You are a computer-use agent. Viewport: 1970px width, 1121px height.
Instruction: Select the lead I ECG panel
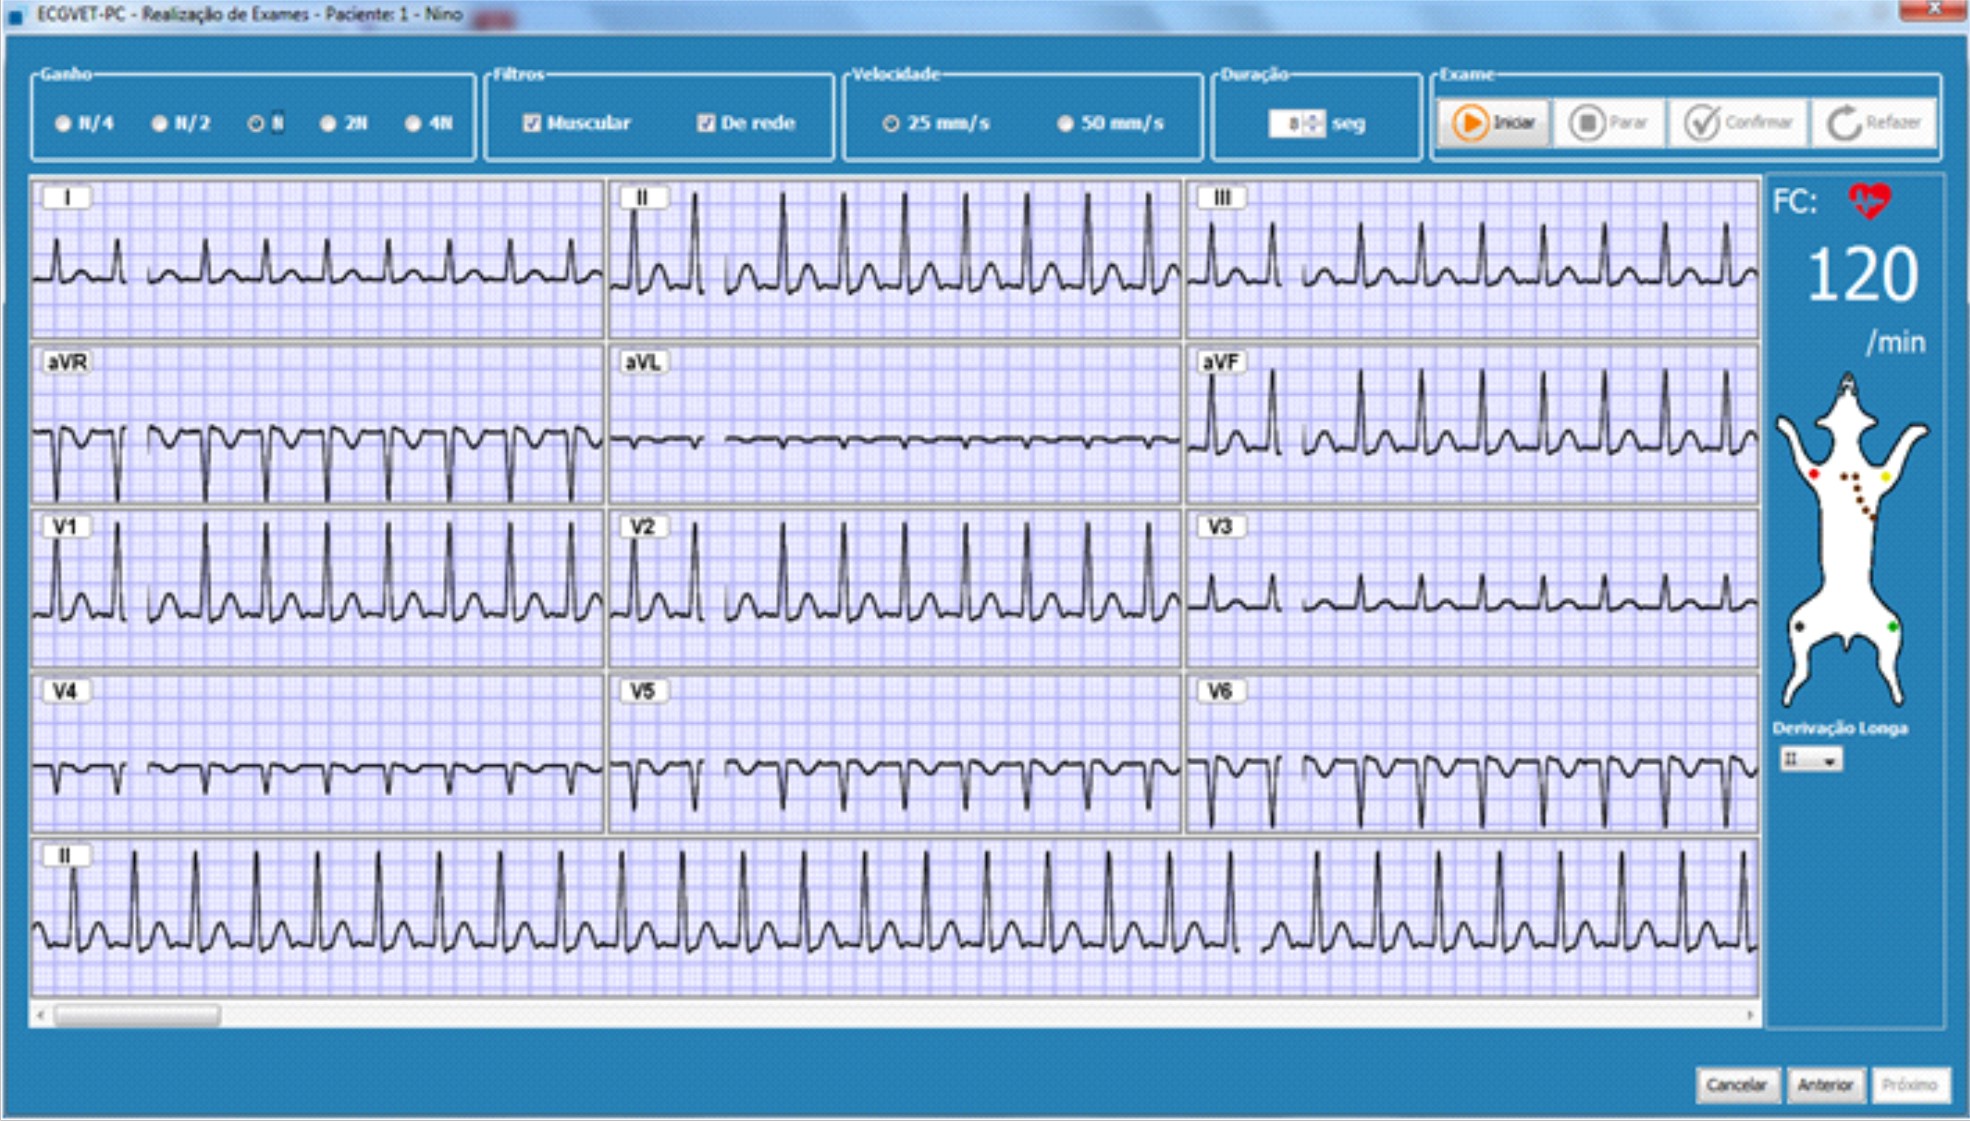tap(317, 259)
